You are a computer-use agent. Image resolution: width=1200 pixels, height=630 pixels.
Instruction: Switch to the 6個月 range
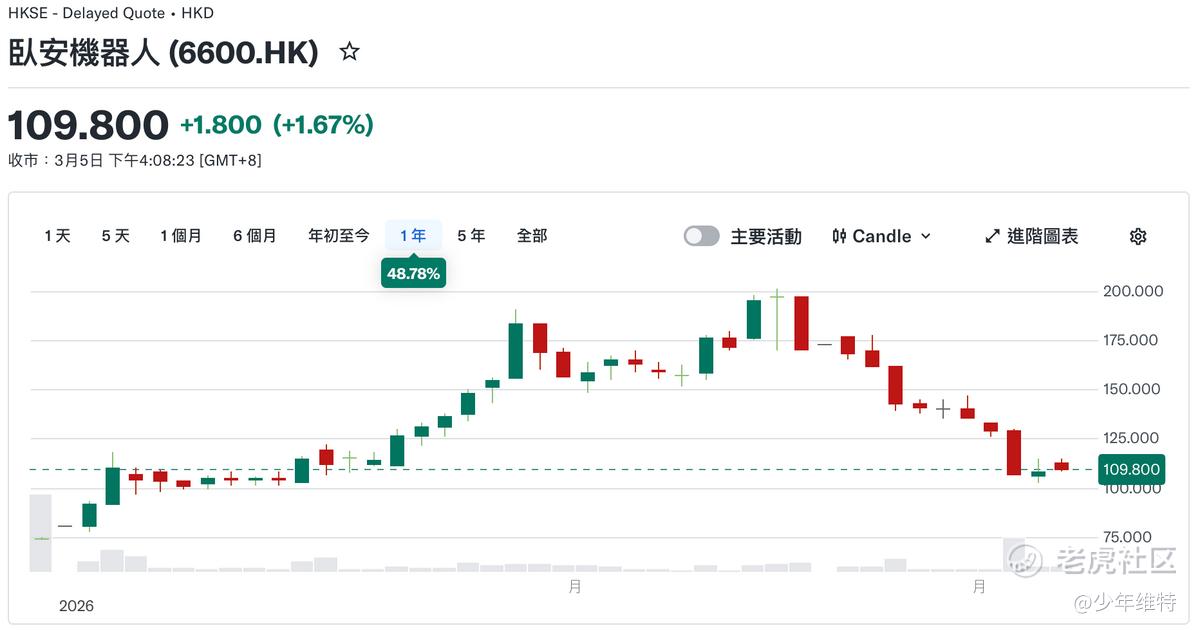pos(254,236)
